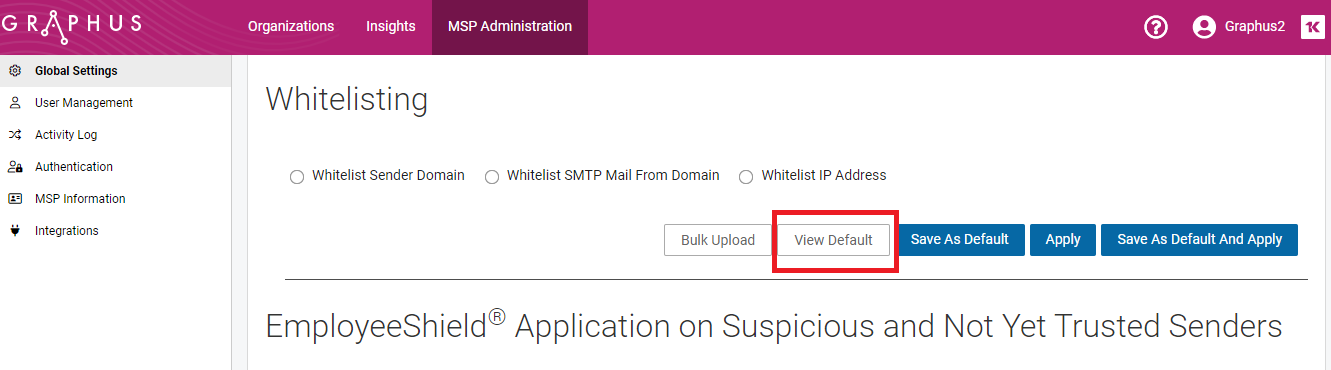Click the Activity Log shuffle icon
Screen dimensions: 1331x370
point(14,135)
